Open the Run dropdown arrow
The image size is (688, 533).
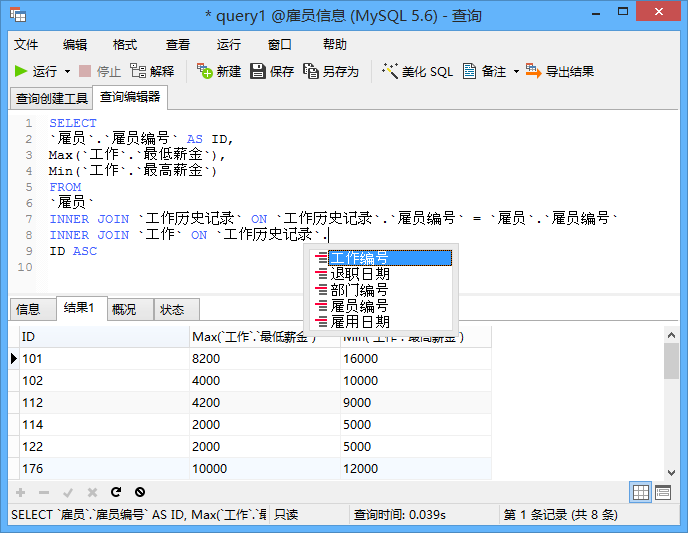coord(67,72)
